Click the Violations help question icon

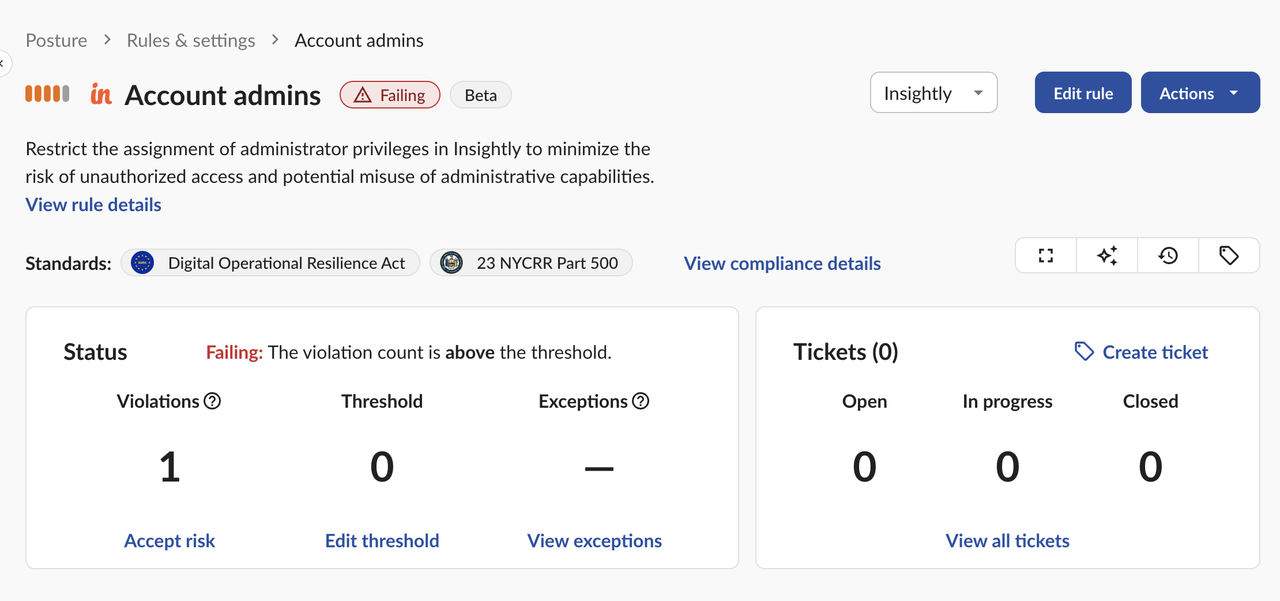(212, 401)
